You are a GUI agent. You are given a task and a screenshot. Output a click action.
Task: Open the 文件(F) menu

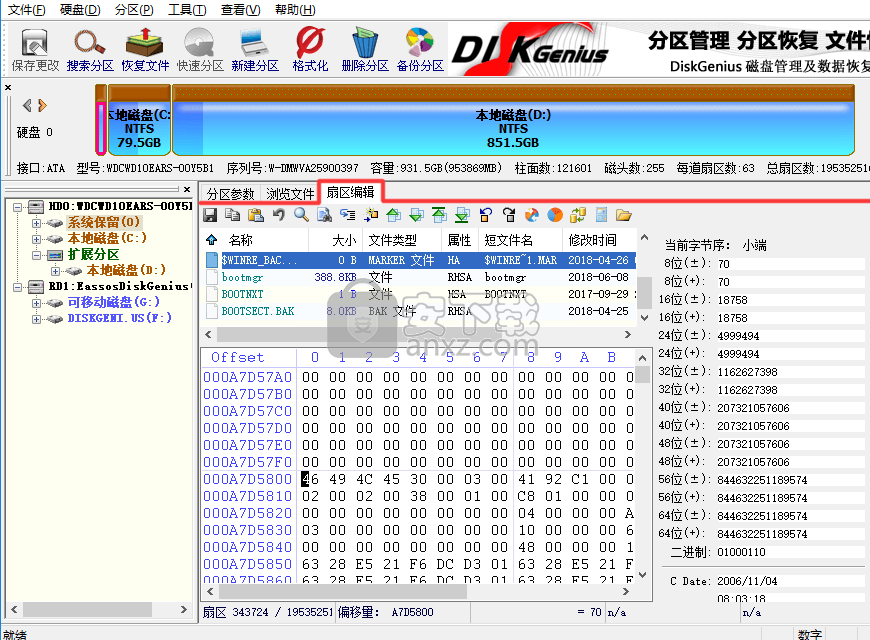26,10
